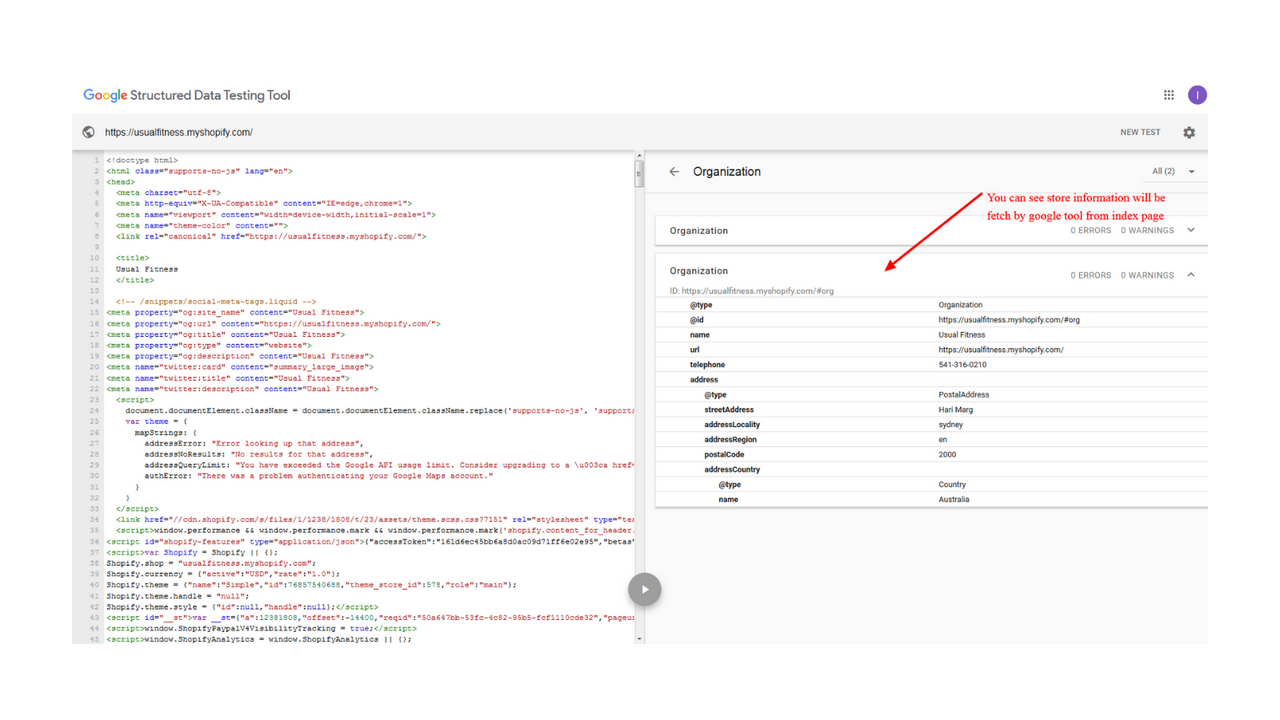
Task: Click the back arrow beside Organization heading
Action: point(675,171)
